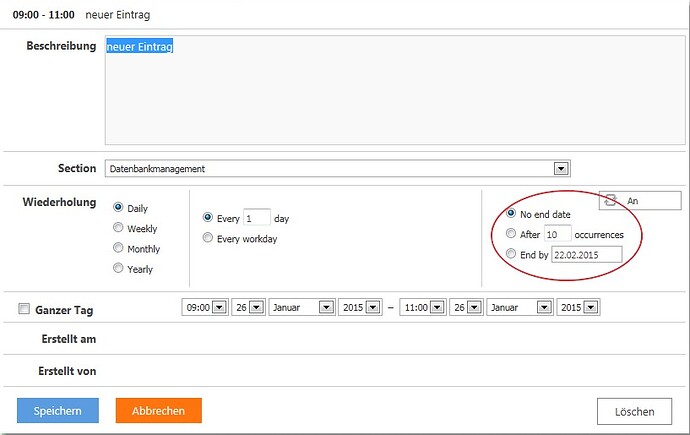Screen dimensions: 690x435
Task: Open the start day 26 dropdown
Action: click(248, 307)
